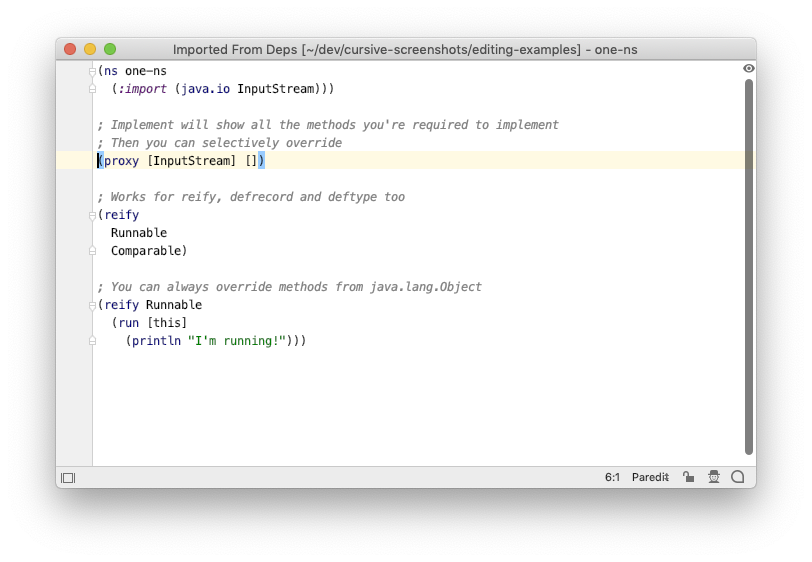Click the eye inspection icon in editor corner
This screenshot has height=562, width=812.
pyautogui.click(x=748, y=68)
